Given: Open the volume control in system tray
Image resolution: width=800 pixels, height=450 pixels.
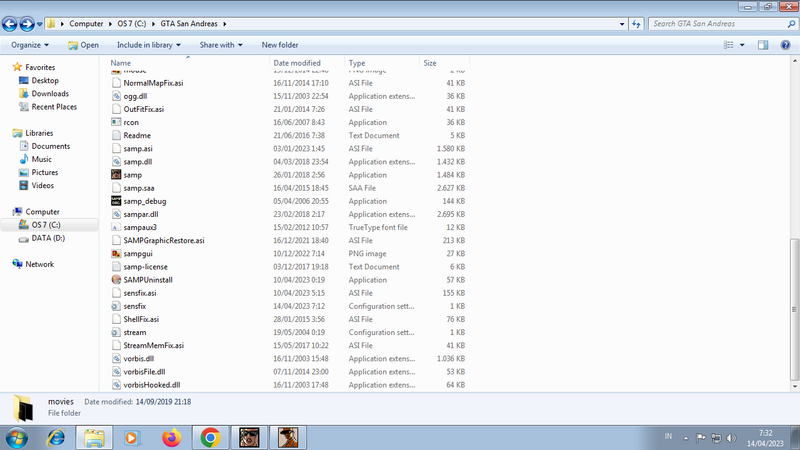Looking at the screenshot, I should (732, 438).
